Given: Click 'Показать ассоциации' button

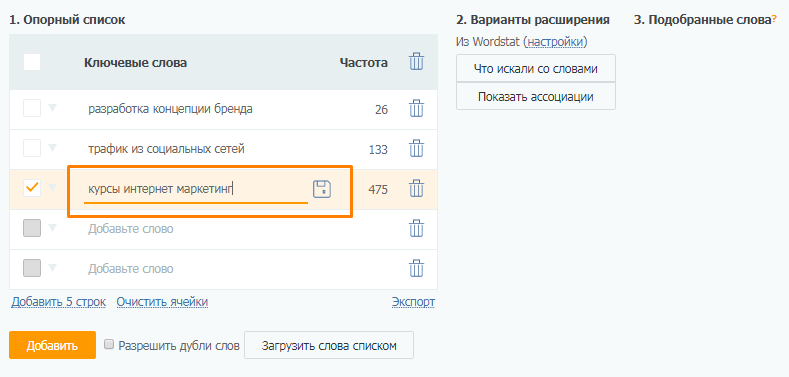Looking at the screenshot, I should 536,97.
